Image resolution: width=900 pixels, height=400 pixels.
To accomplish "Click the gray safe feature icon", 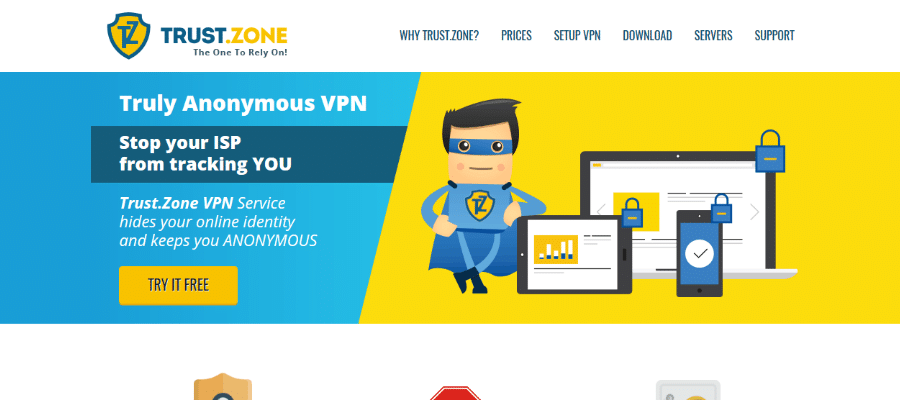I will [x=688, y=390].
